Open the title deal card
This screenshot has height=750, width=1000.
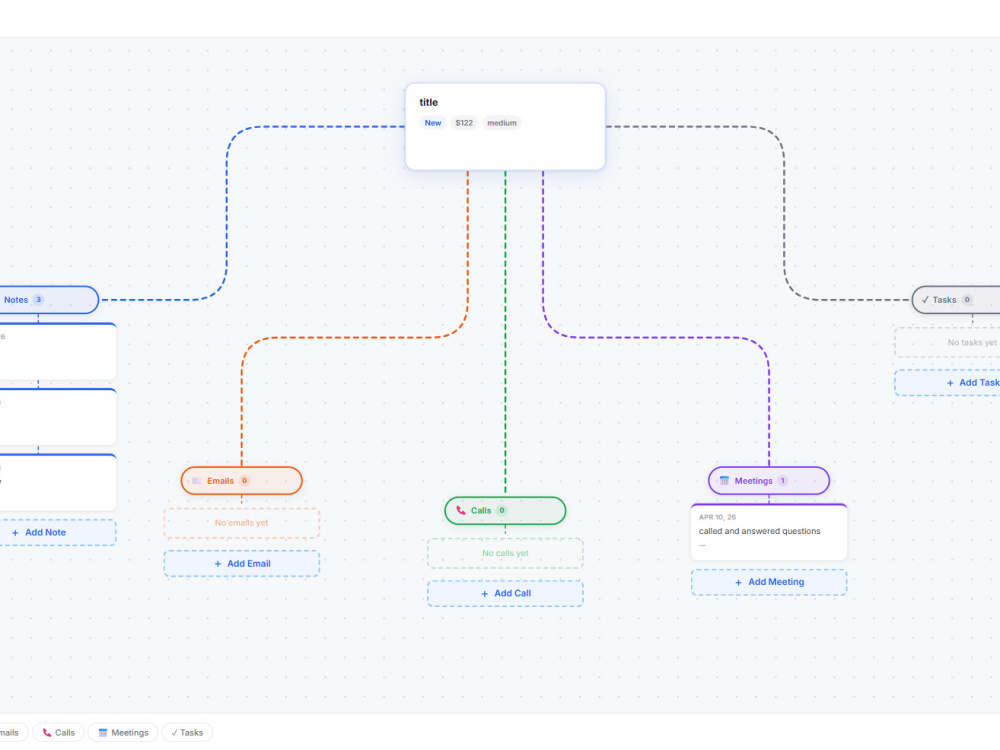505,126
